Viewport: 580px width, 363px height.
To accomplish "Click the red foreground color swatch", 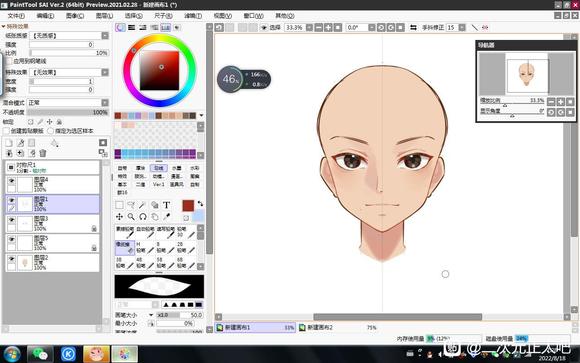I will (x=188, y=206).
